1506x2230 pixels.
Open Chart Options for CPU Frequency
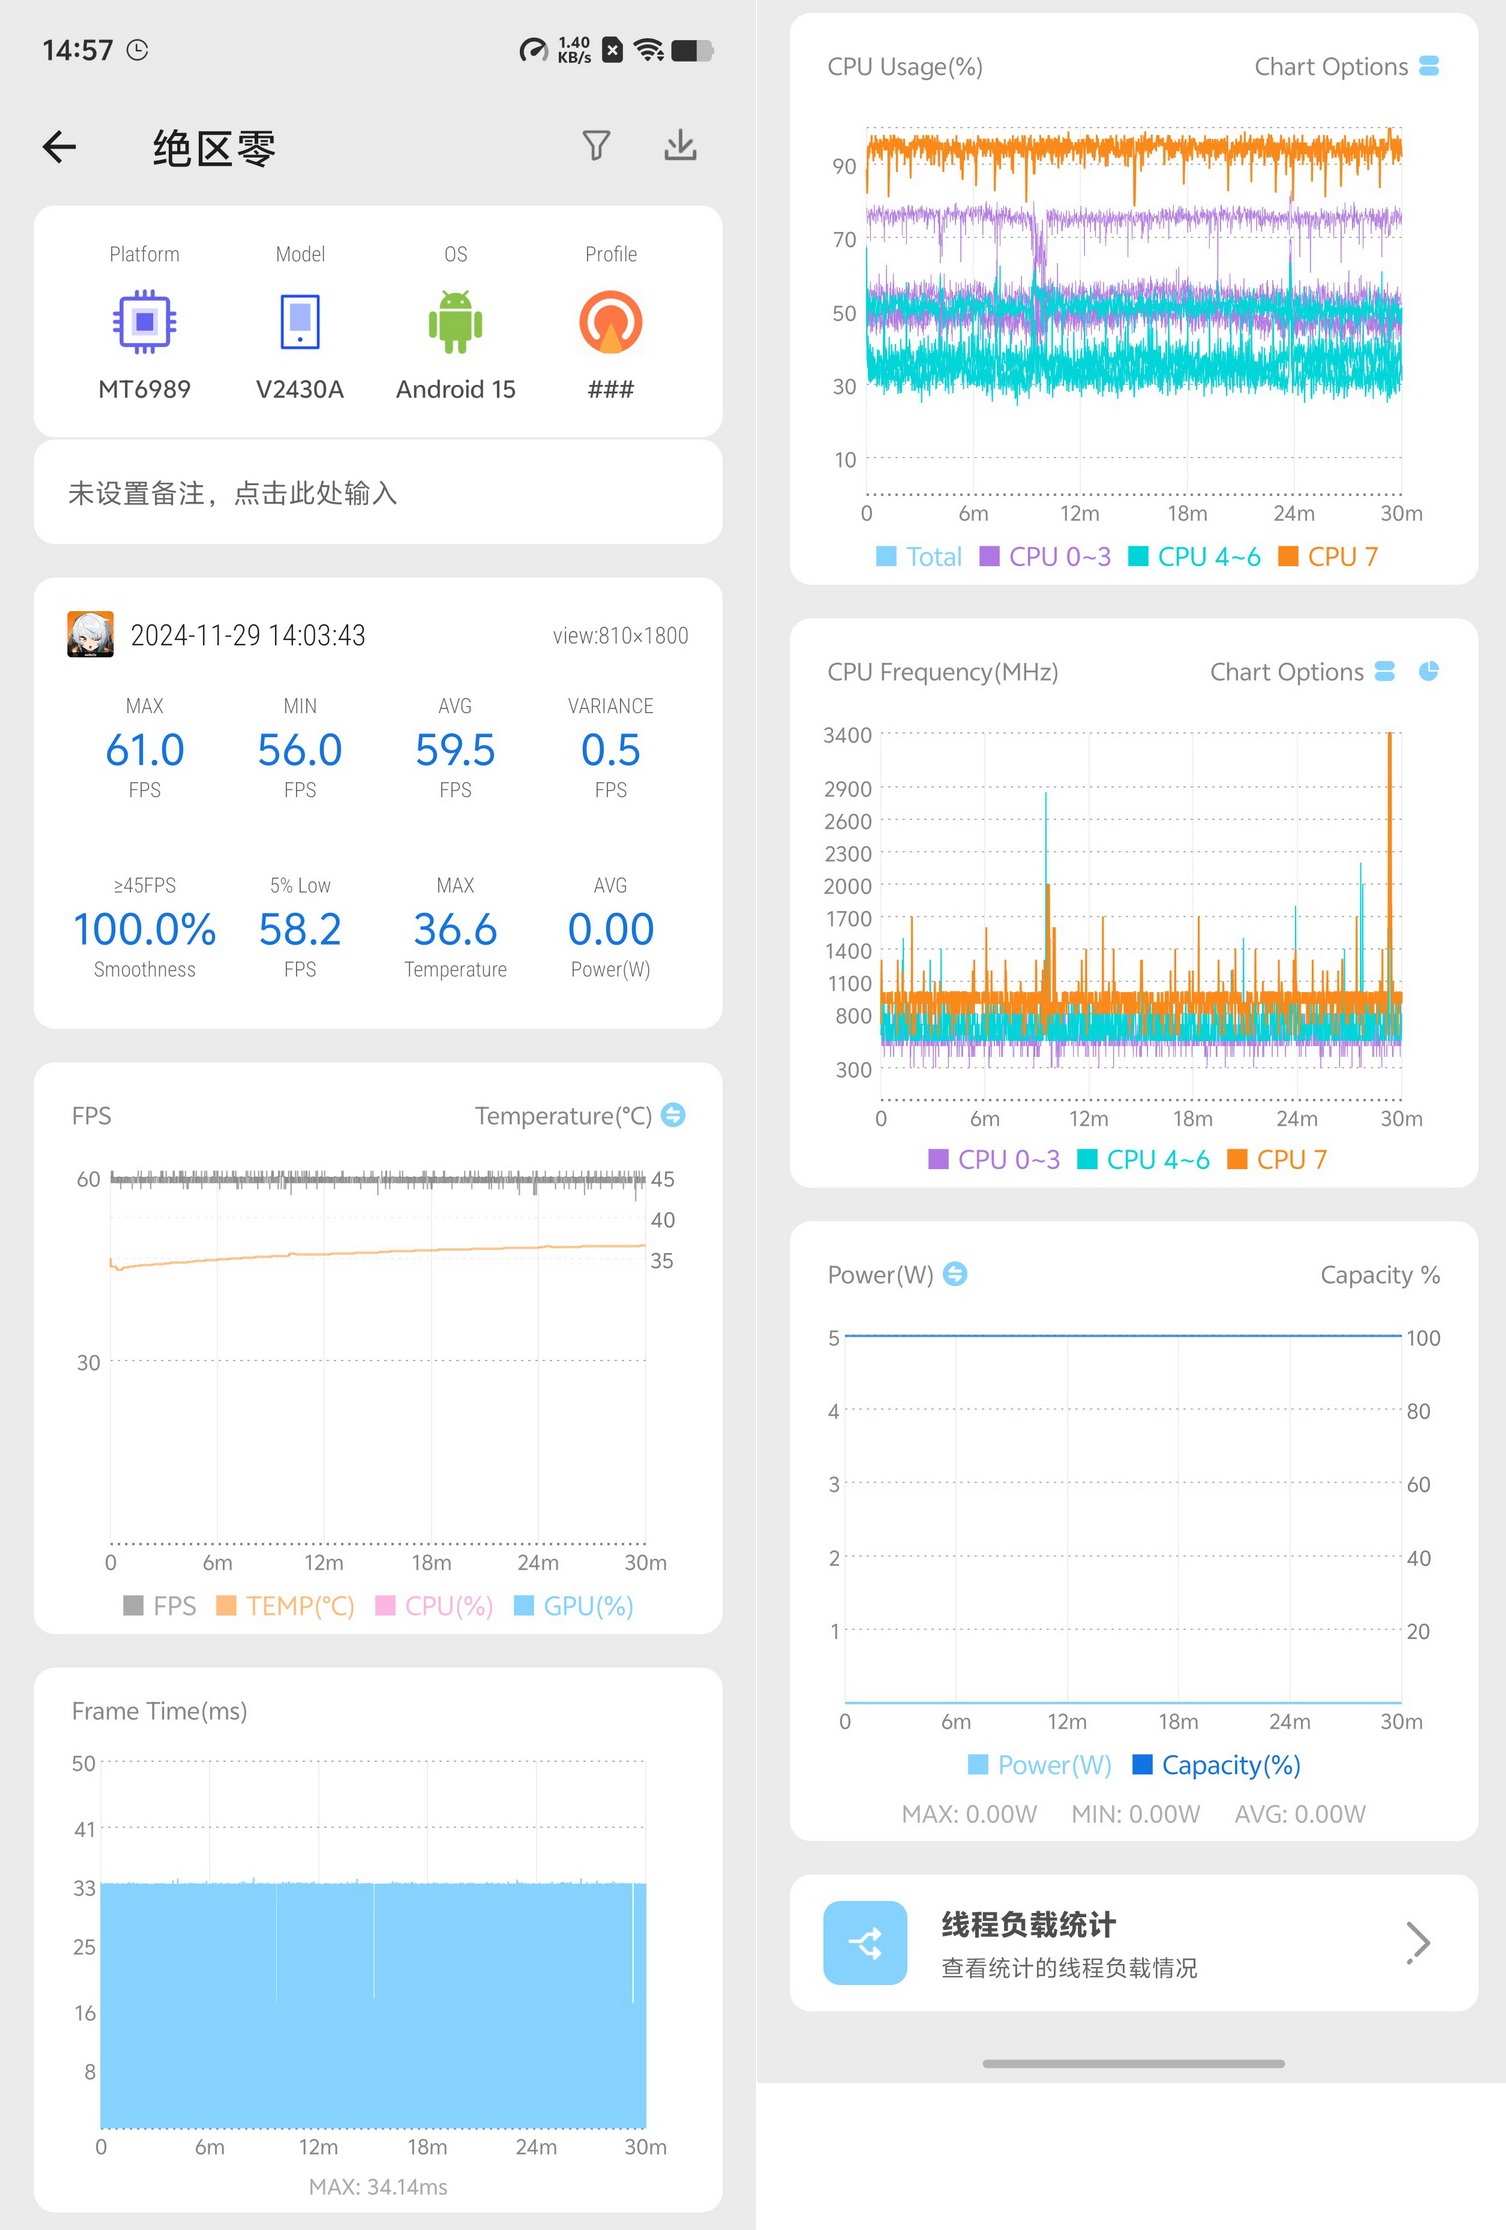coord(1287,671)
